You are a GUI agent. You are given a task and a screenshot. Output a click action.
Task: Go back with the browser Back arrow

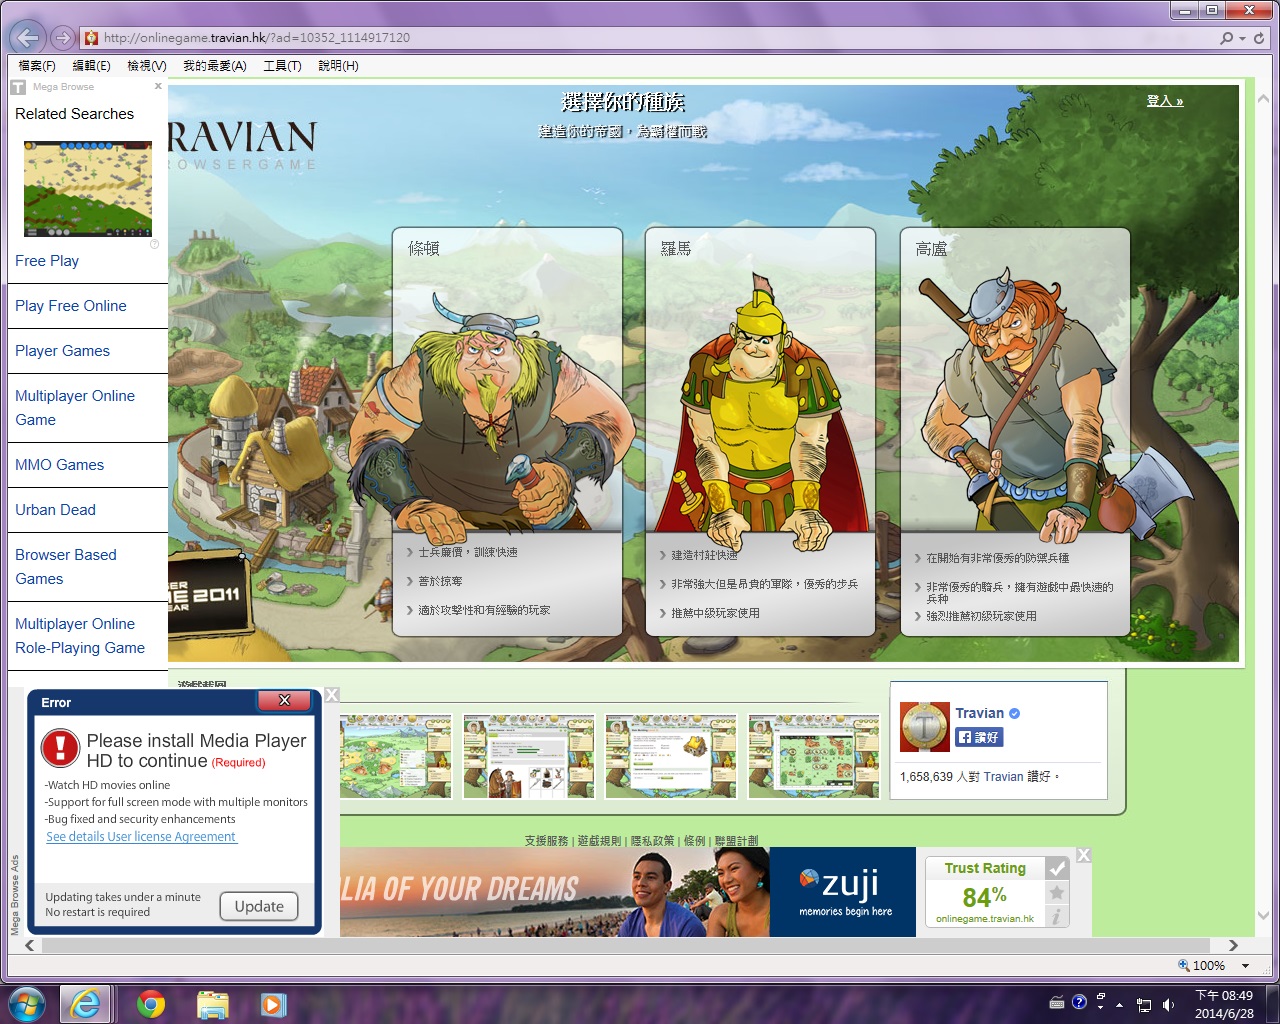click(27, 38)
